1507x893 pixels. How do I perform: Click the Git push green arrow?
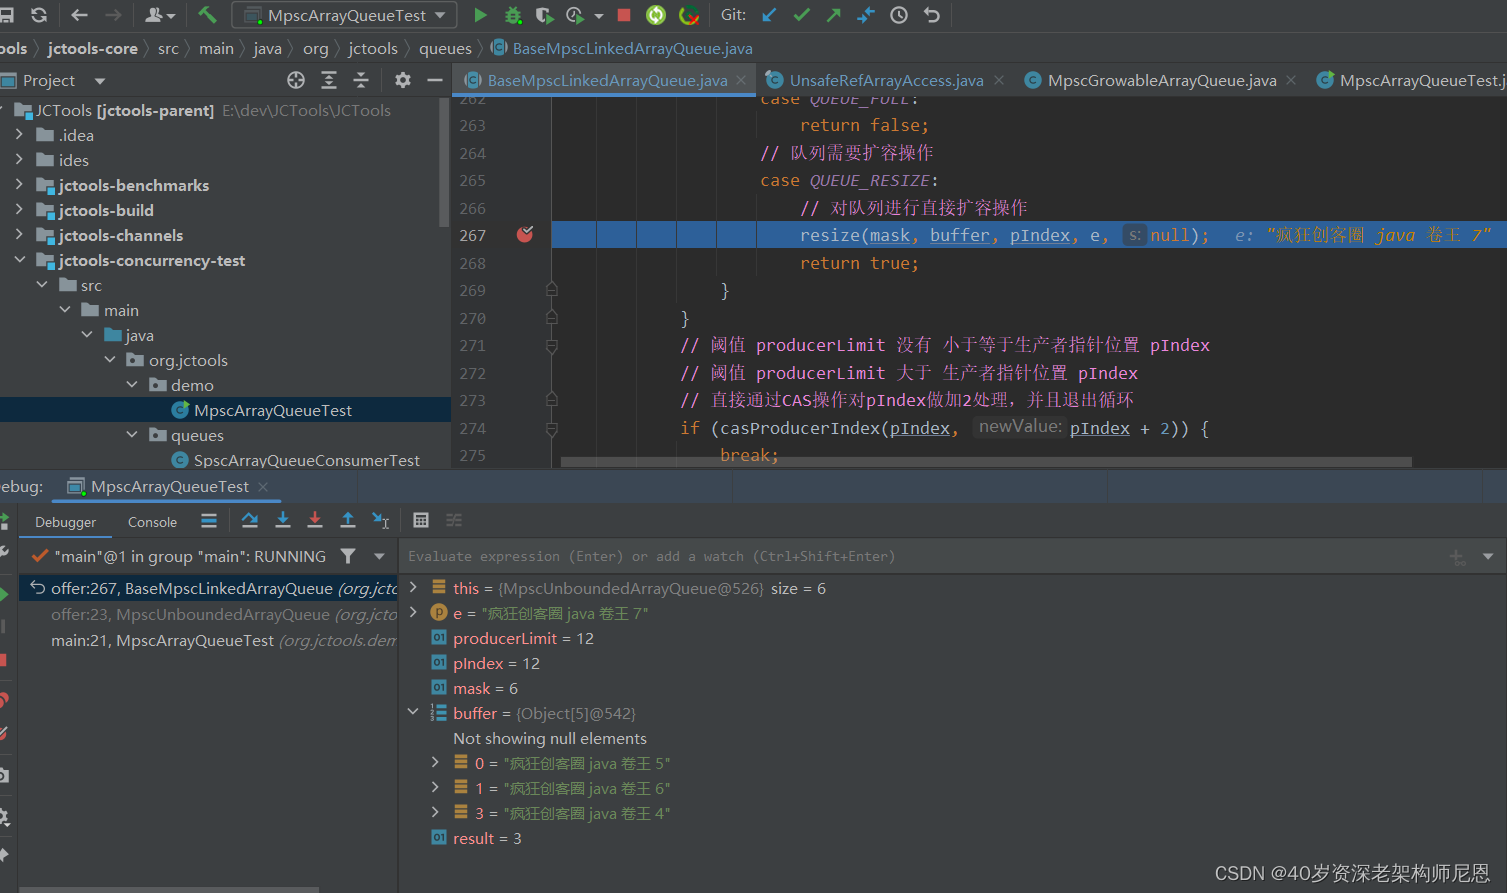coord(834,15)
